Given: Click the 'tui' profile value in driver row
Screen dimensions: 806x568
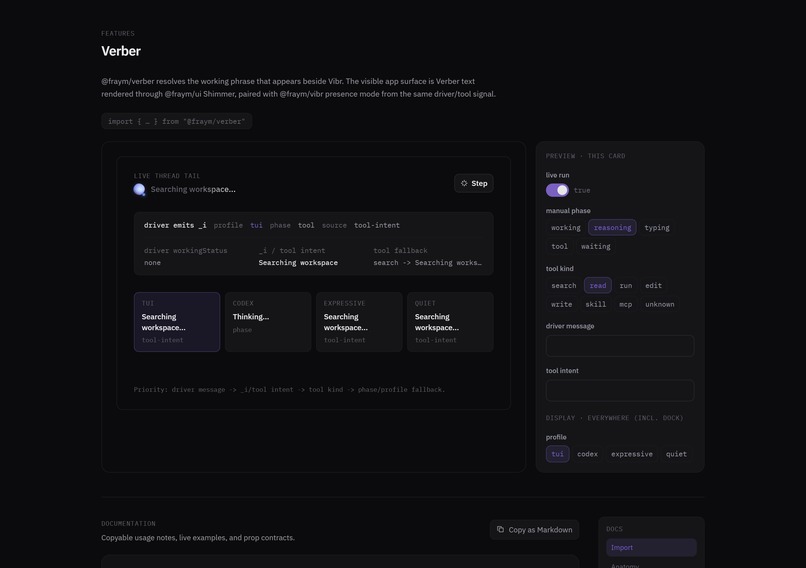Looking at the screenshot, I should pos(256,226).
